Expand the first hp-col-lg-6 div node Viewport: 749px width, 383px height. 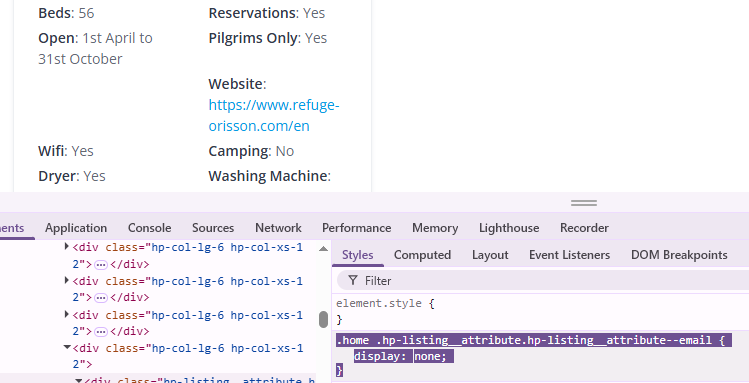(x=66, y=247)
